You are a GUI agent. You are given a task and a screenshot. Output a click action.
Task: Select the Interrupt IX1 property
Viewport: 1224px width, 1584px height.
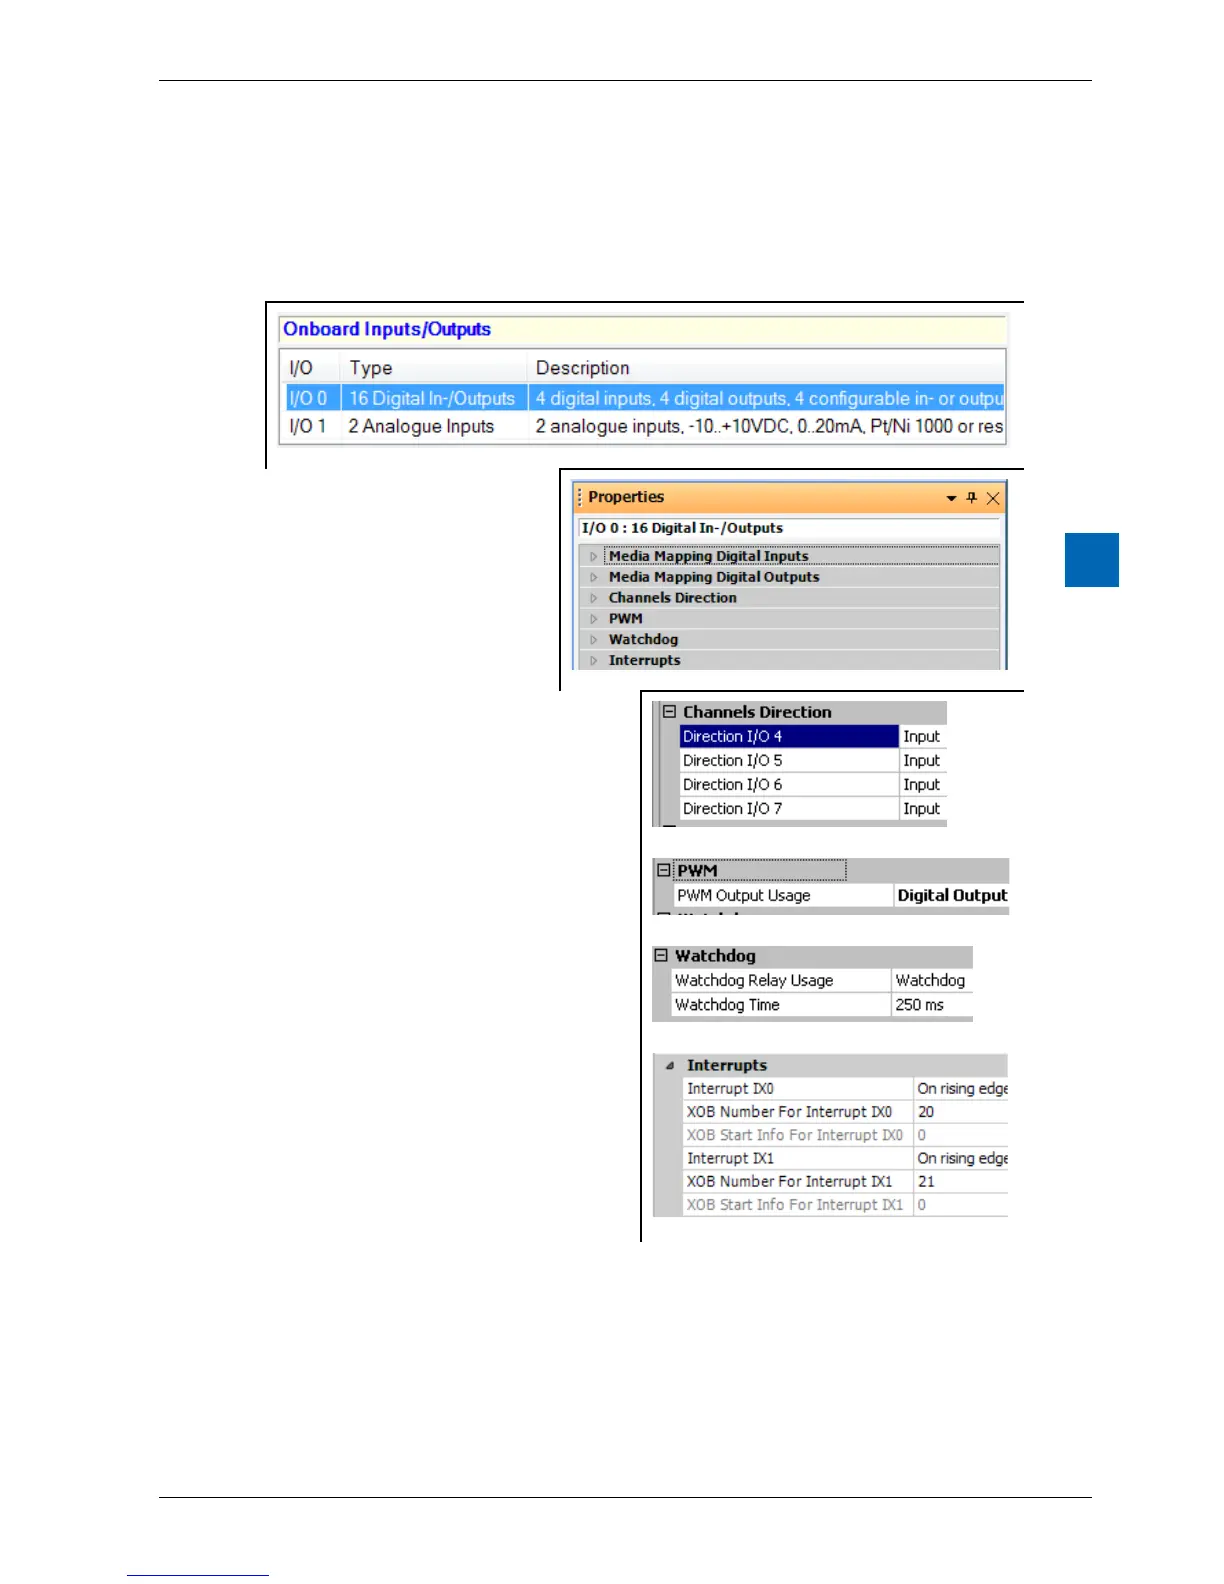798,1158
